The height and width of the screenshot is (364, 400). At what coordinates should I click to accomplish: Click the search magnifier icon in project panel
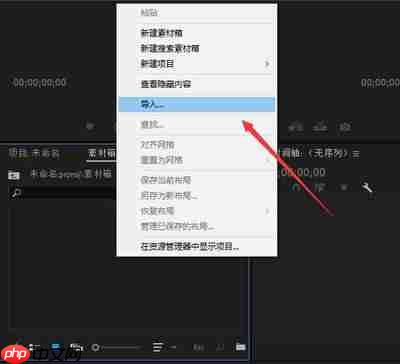coord(16,193)
